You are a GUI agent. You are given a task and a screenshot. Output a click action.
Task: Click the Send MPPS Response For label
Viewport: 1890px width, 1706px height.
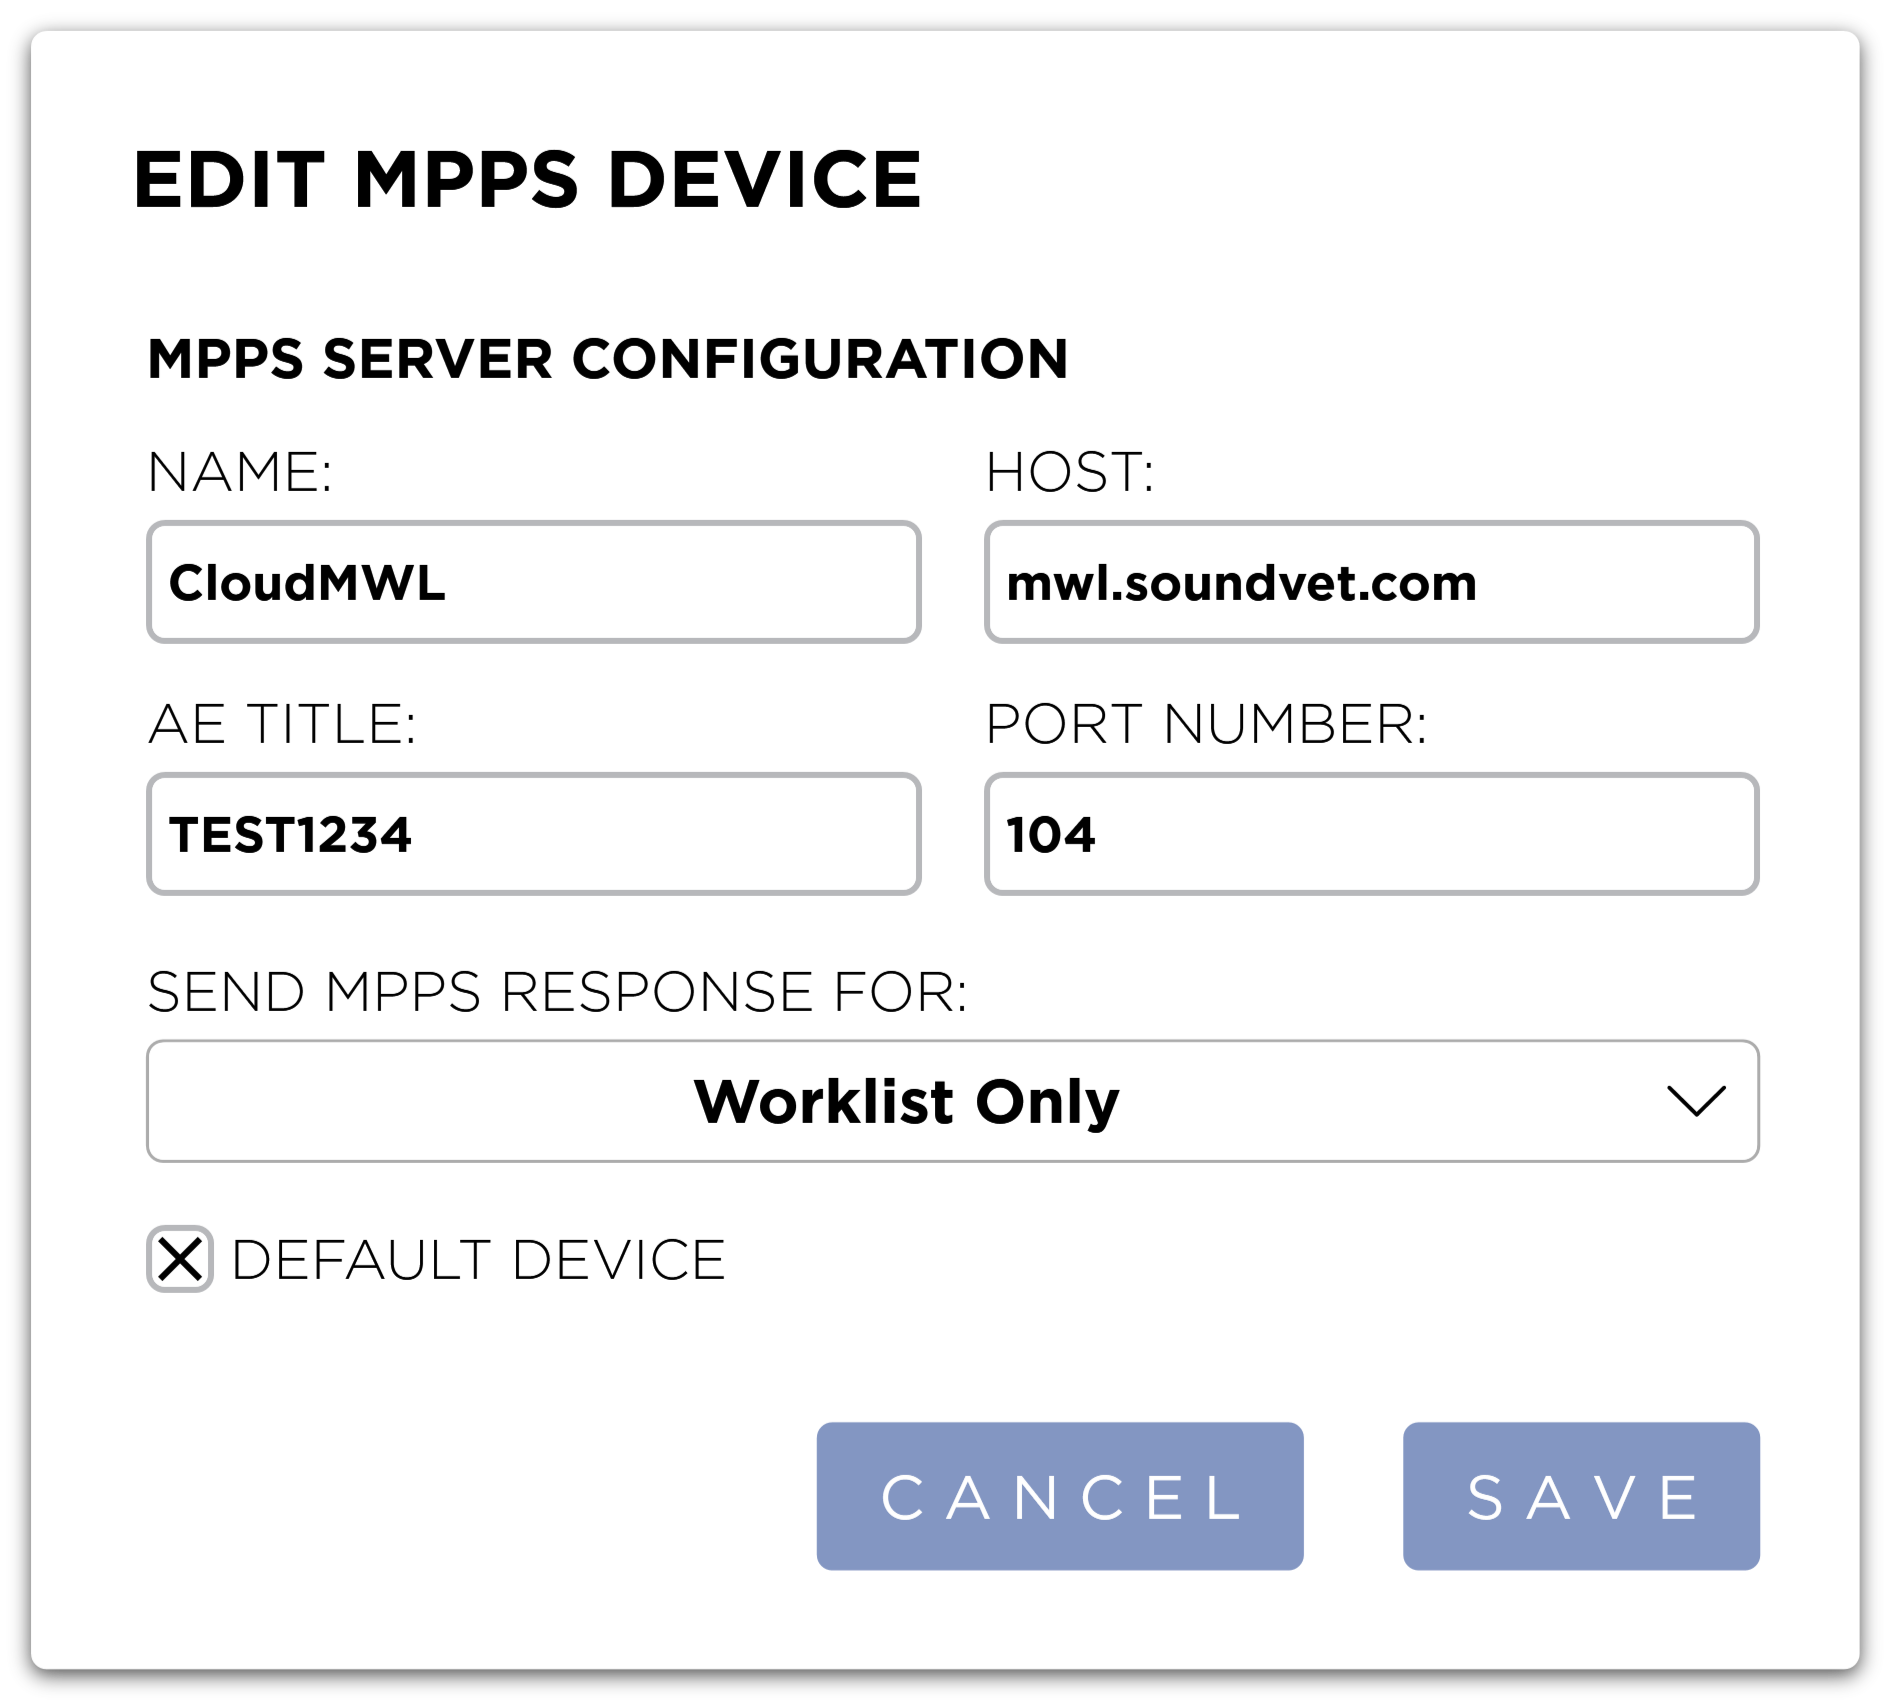point(557,992)
